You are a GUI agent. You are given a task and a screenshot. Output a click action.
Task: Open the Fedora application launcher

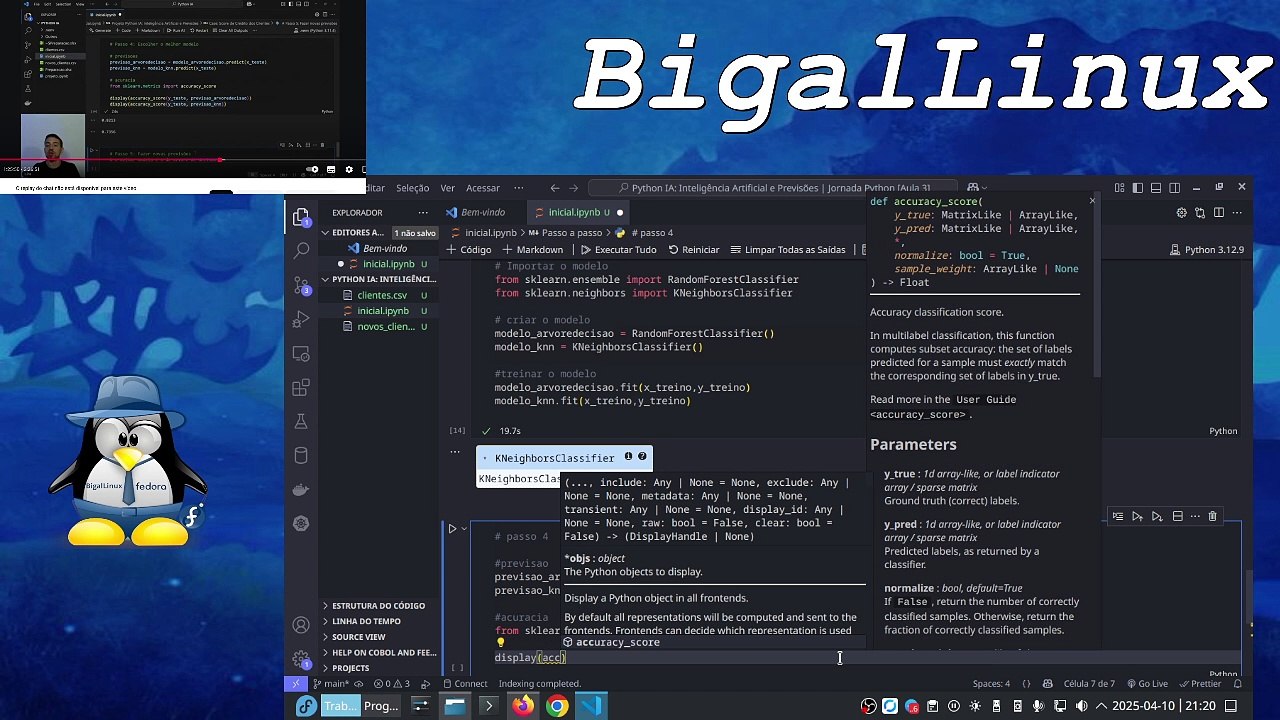306,706
